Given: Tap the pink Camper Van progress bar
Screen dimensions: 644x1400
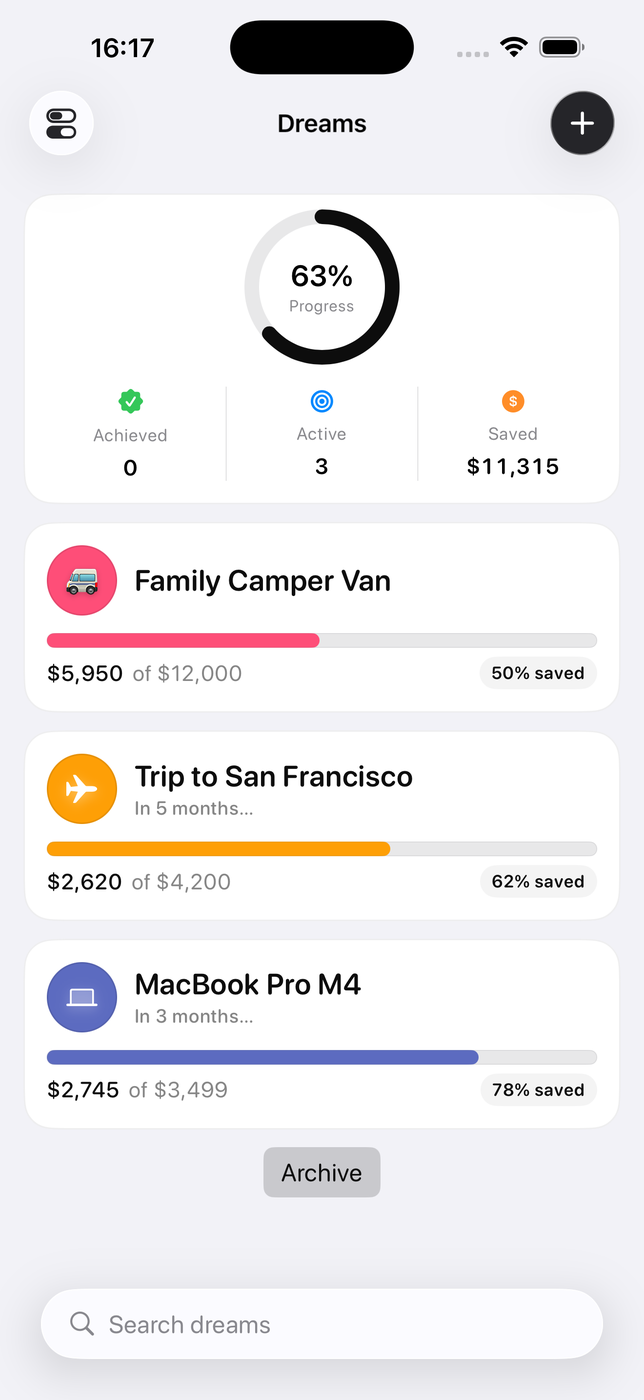Looking at the screenshot, I should tap(183, 640).
